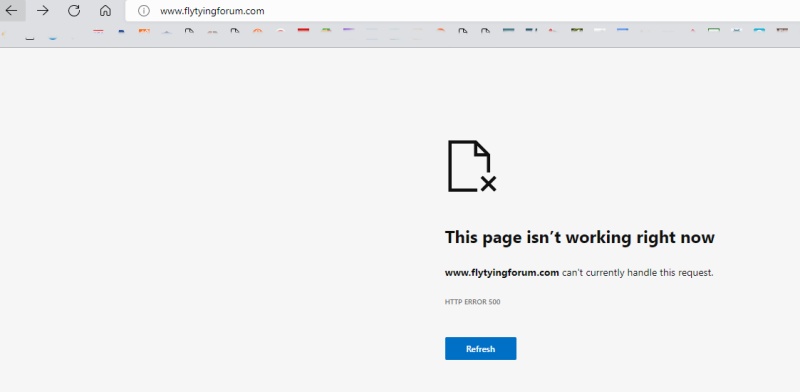Go back using the browser back arrow
This screenshot has width=800, height=392.
(11, 11)
